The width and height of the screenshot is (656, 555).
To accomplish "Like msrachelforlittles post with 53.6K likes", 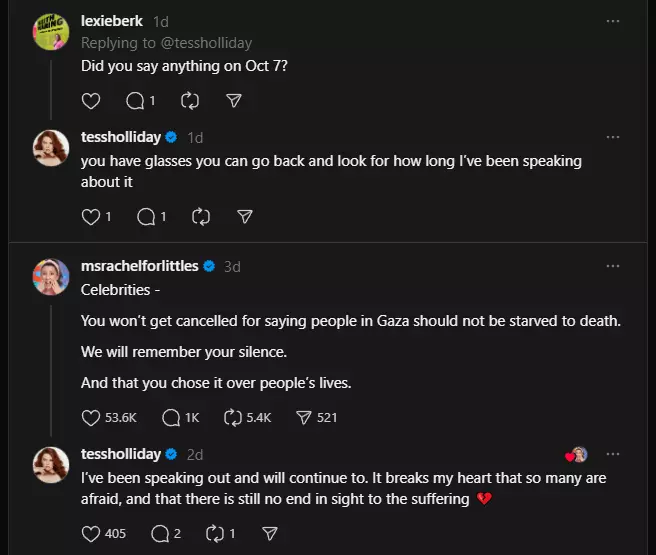I will [x=109, y=417].
